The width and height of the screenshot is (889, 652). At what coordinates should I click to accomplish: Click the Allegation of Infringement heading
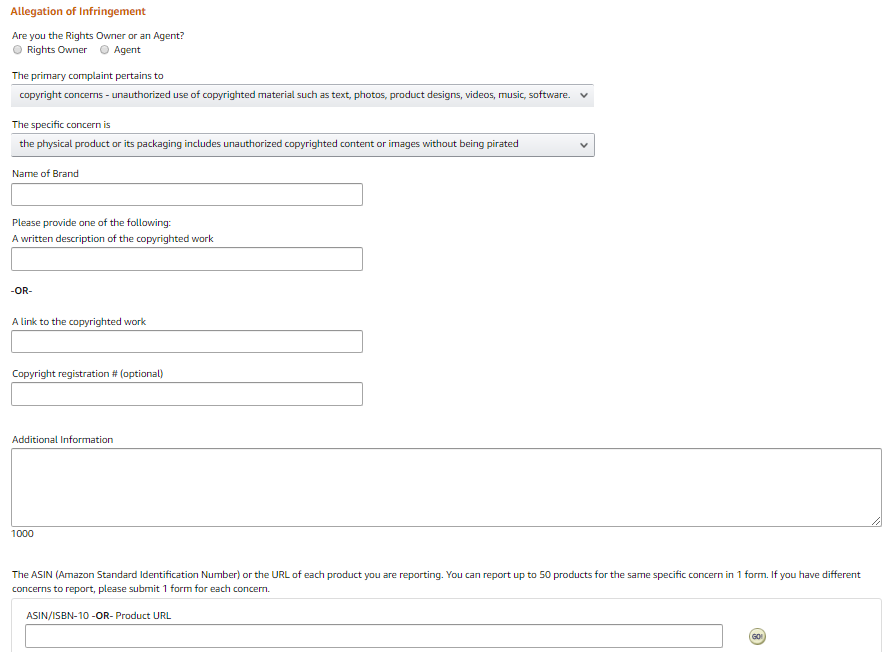coord(78,12)
